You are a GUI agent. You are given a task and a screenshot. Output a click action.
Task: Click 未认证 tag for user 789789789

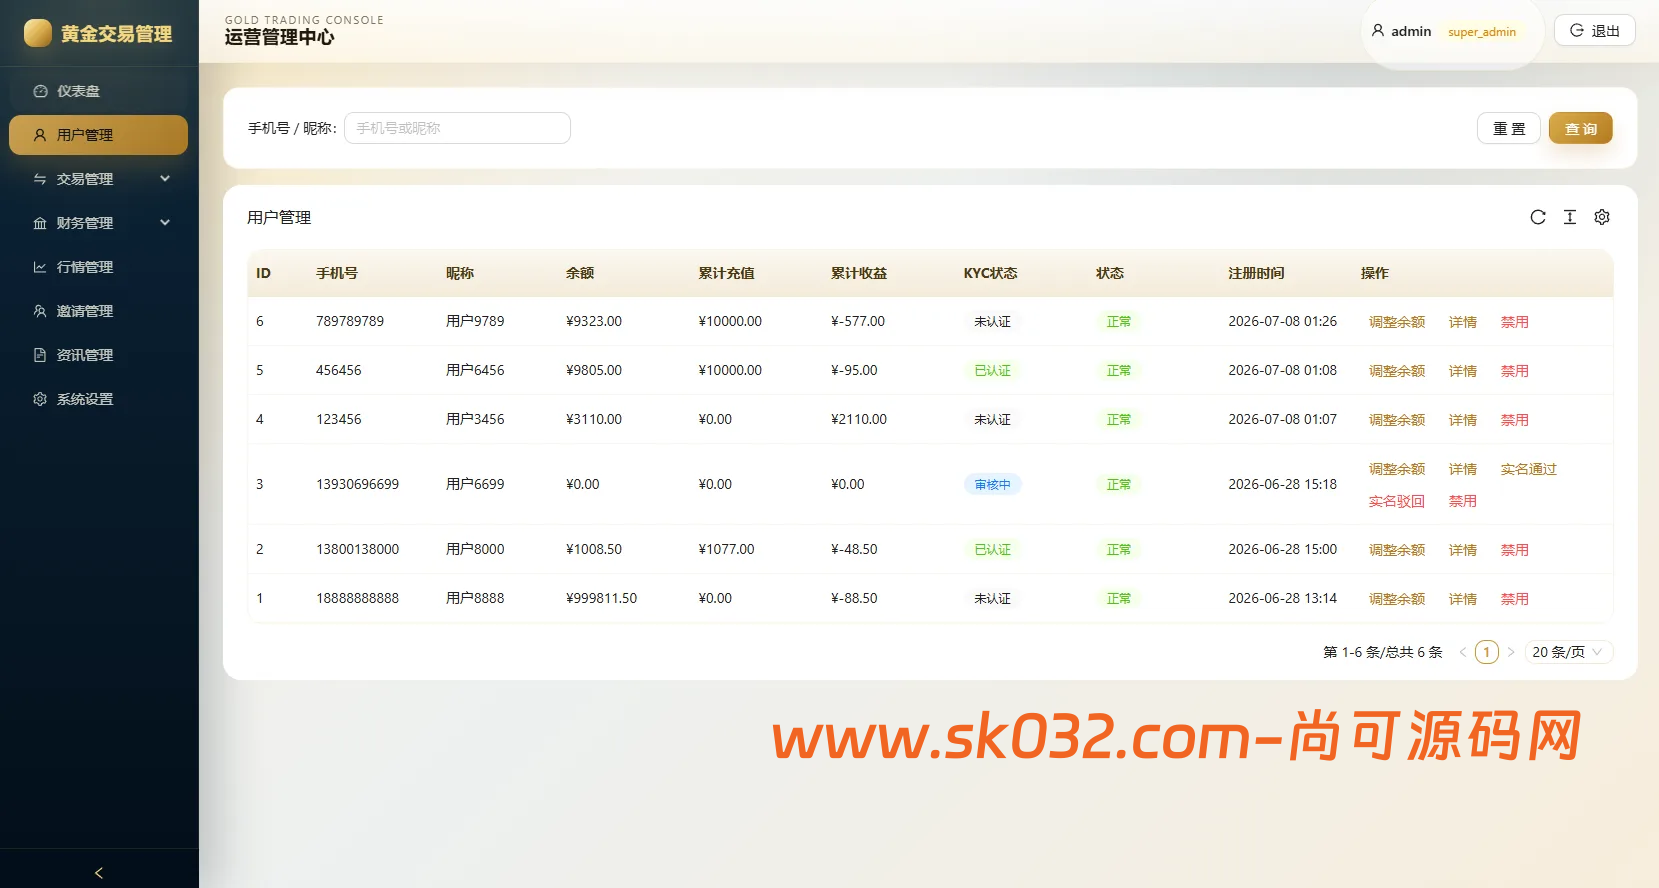992,322
